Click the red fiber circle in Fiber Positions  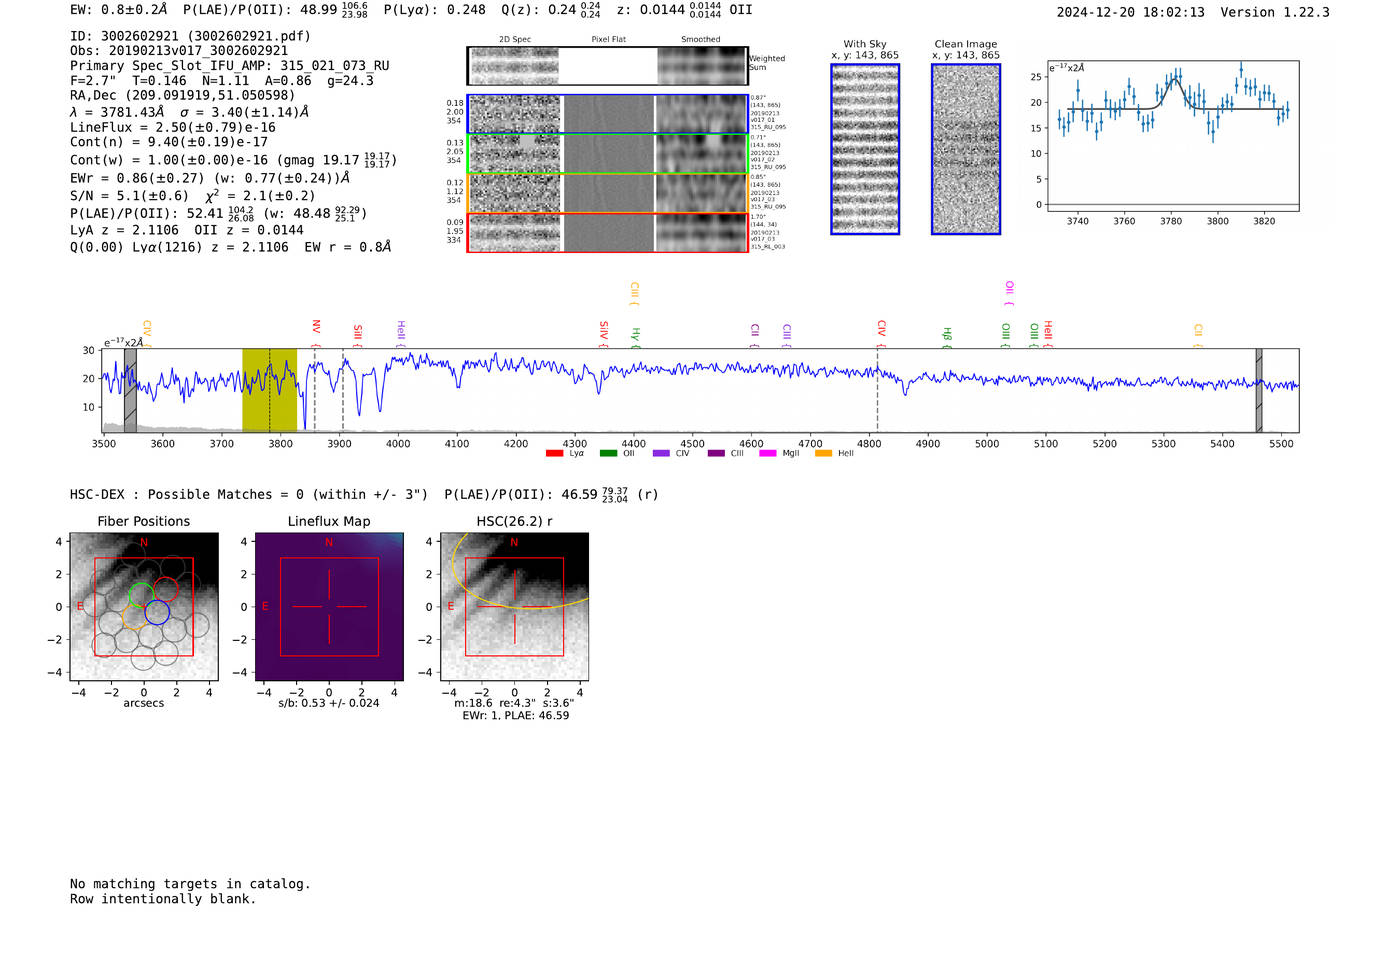pyautogui.click(x=165, y=590)
